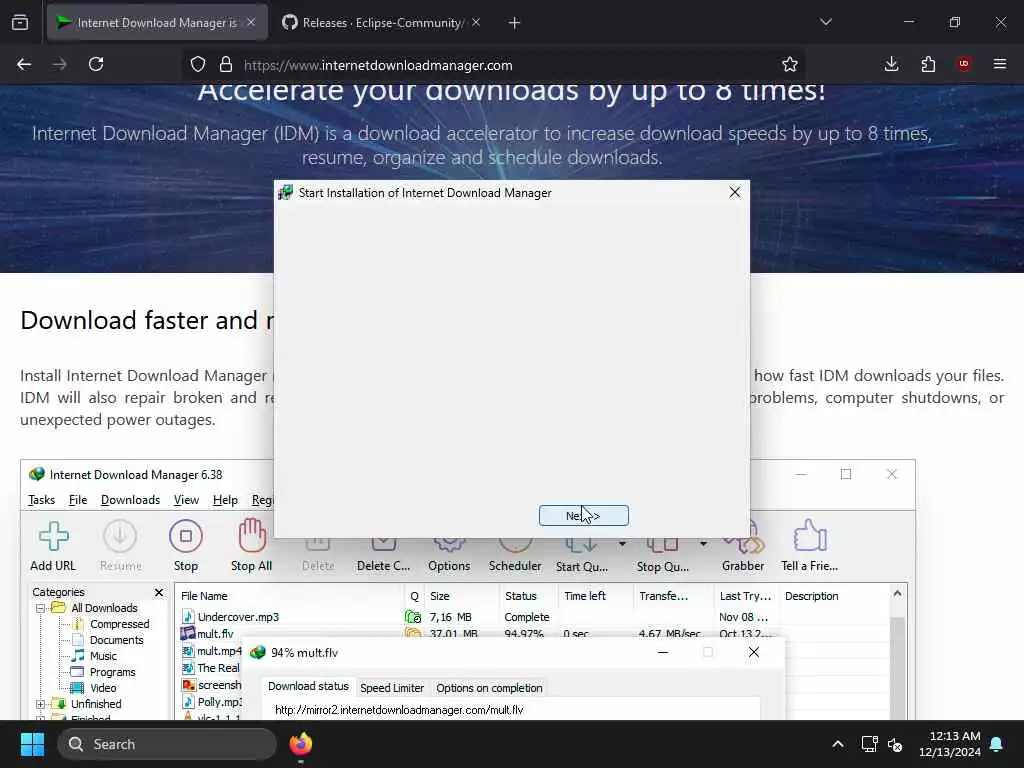This screenshot has width=1024, height=768.
Task: Open the notification bell in taskbar
Action: coord(997,744)
